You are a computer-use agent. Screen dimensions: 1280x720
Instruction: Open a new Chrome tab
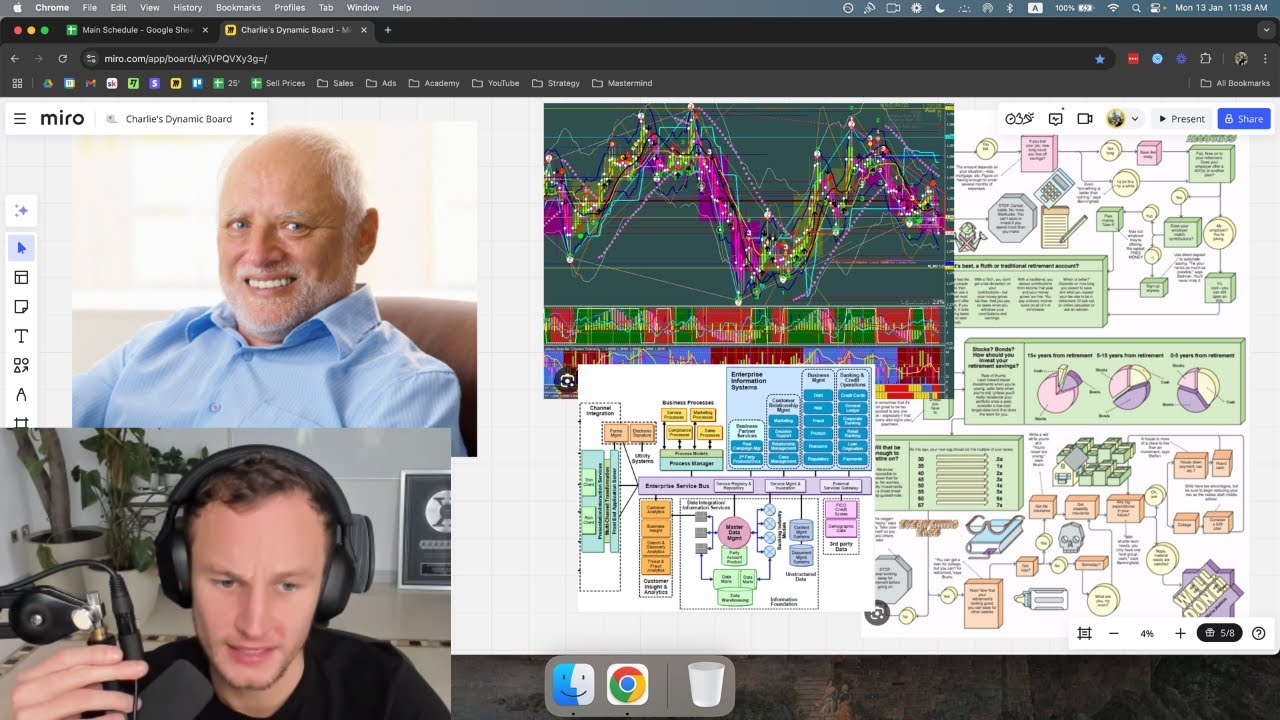click(388, 30)
